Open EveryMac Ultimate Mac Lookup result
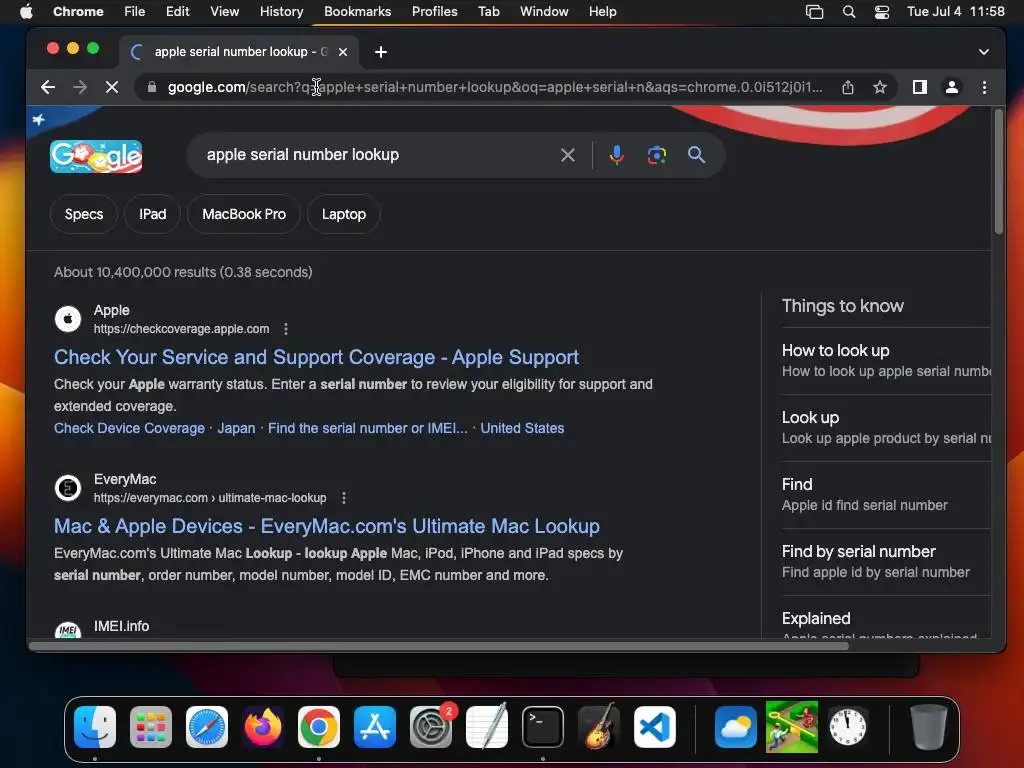This screenshot has width=1024, height=768. (x=327, y=526)
